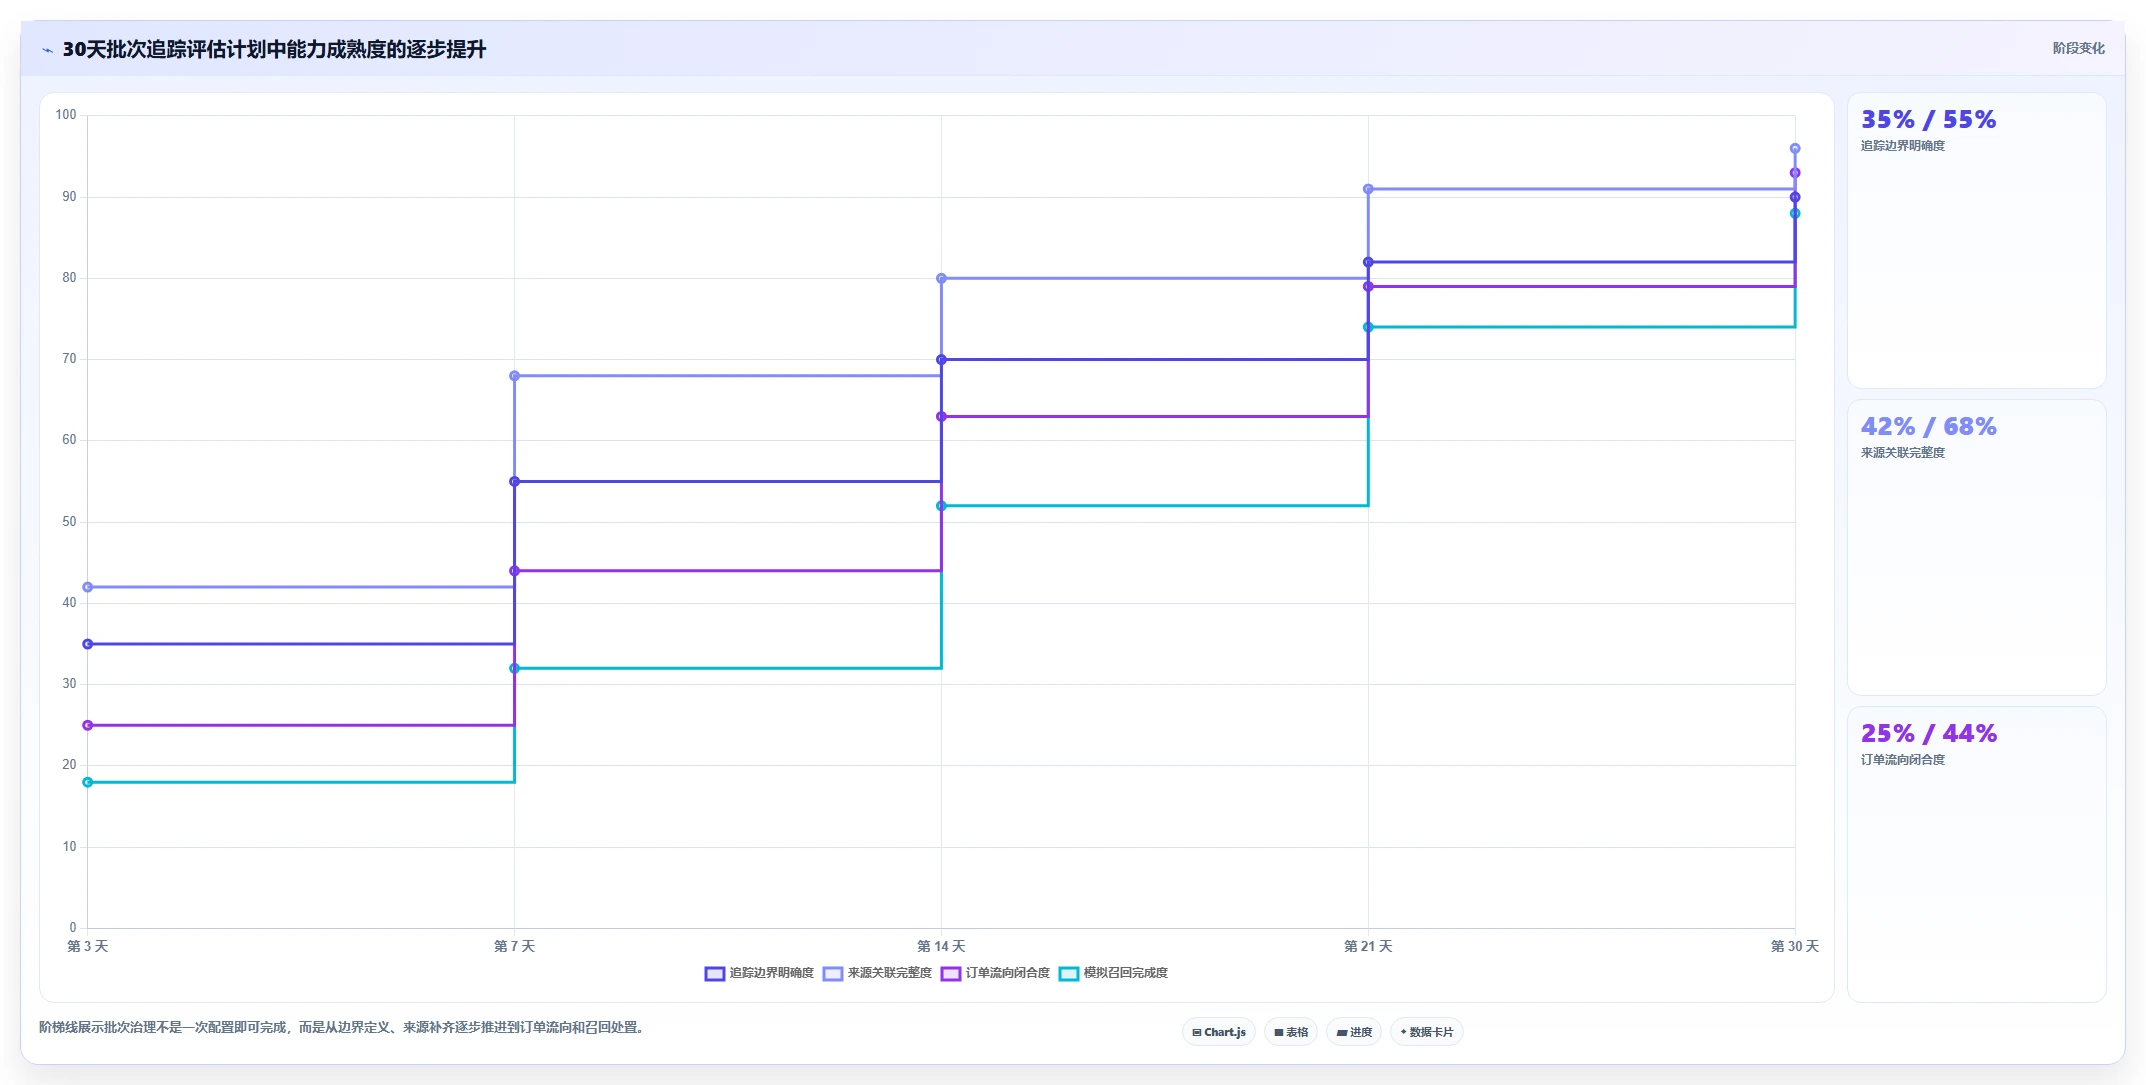This screenshot has height=1085, width=2146.
Task: Click the 阶段变化 label in the header
Action: (2078, 48)
